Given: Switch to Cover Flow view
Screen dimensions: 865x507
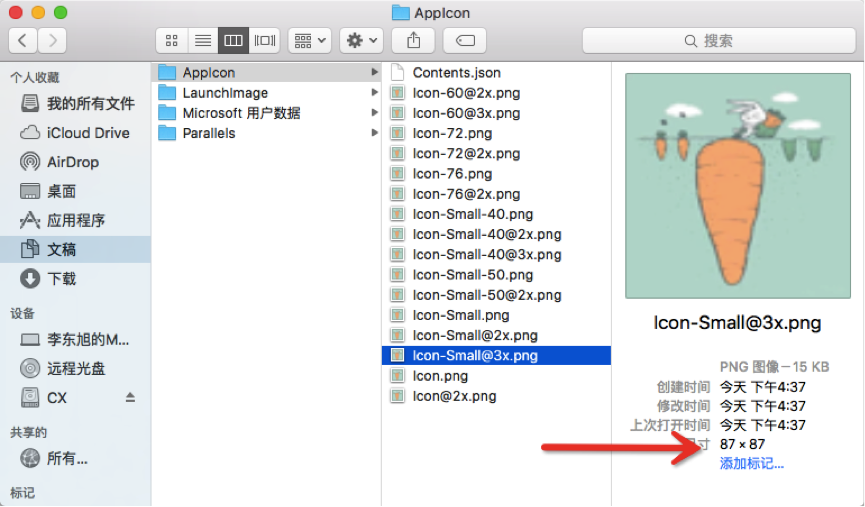Looking at the screenshot, I should coord(265,40).
